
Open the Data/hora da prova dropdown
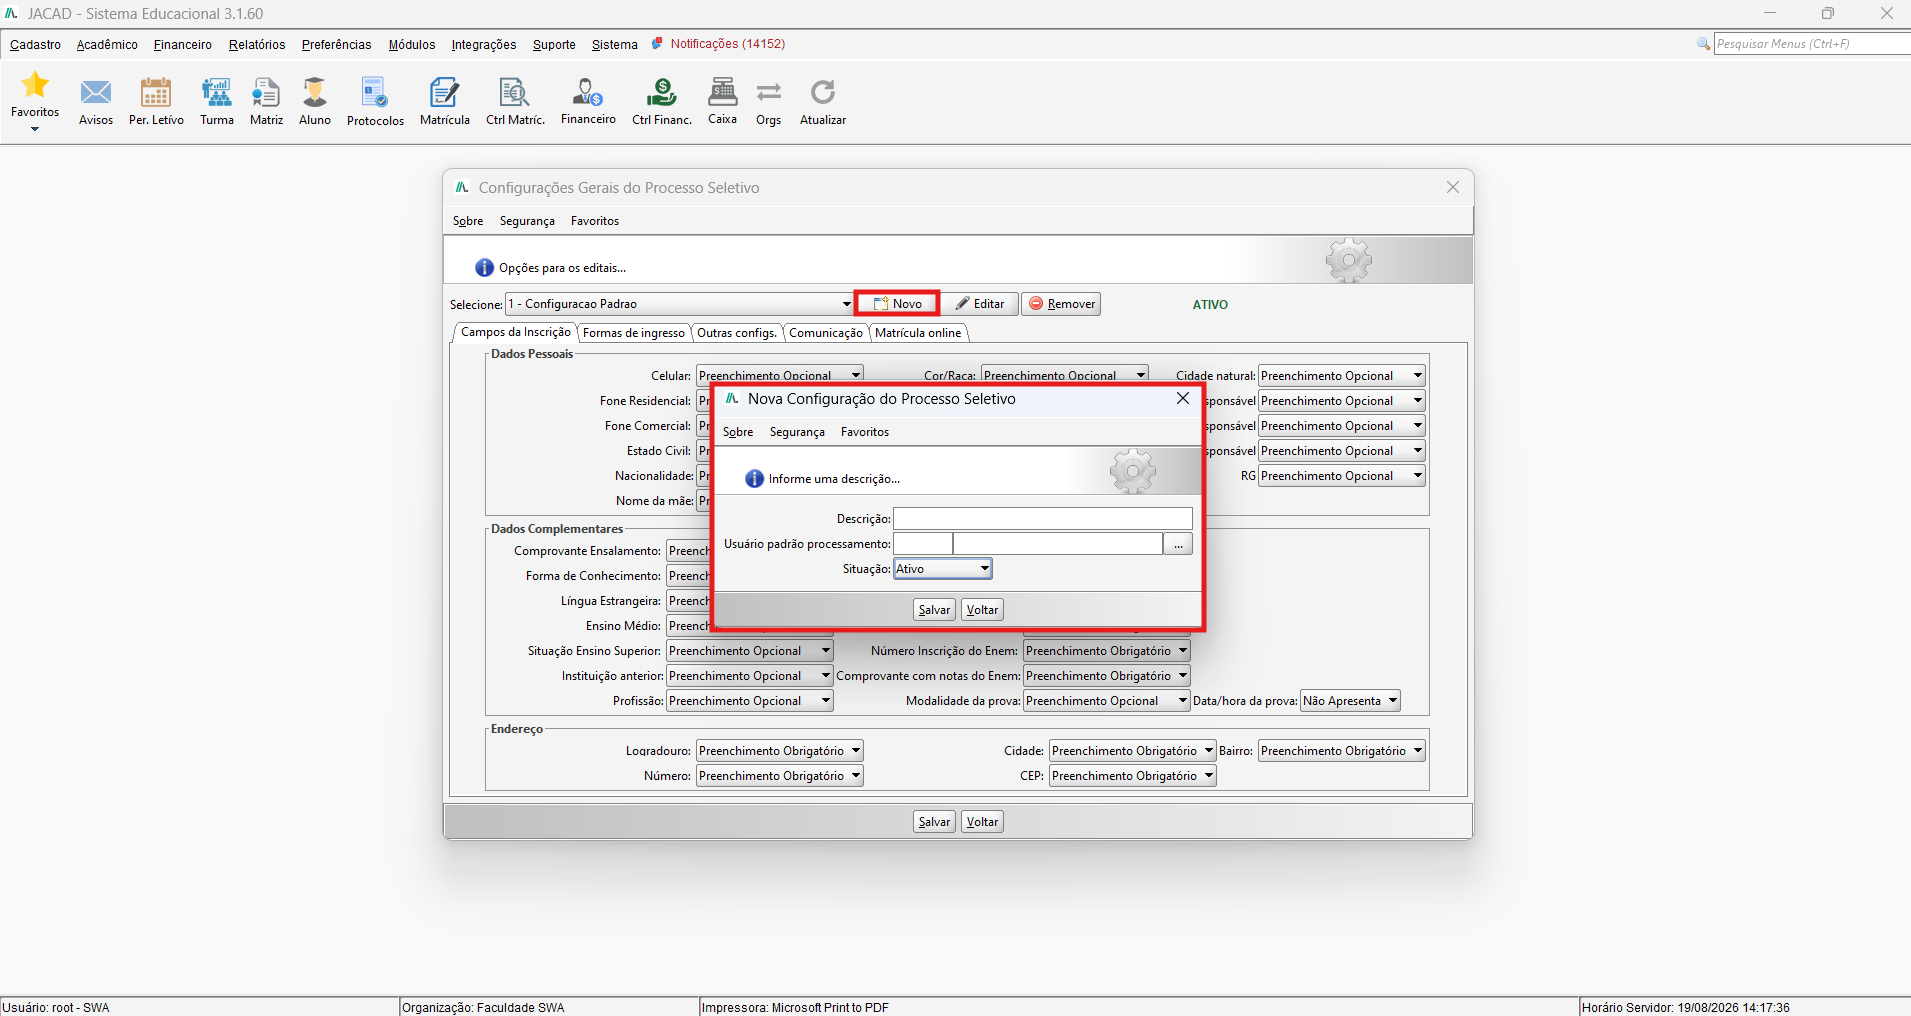point(1350,701)
